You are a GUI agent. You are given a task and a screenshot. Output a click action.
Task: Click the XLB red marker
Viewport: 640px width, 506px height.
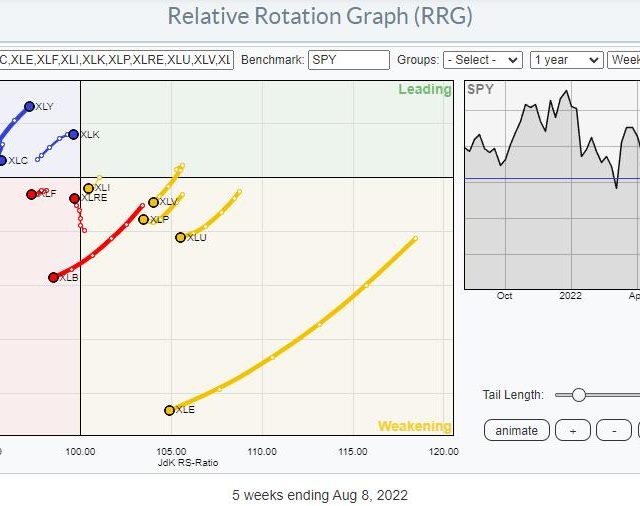pos(54,277)
